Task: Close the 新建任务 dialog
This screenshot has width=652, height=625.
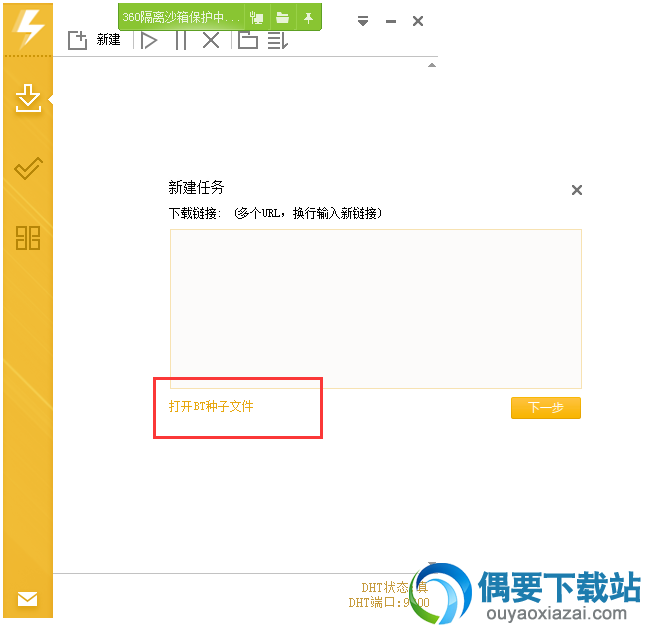Action: click(x=577, y=190)
